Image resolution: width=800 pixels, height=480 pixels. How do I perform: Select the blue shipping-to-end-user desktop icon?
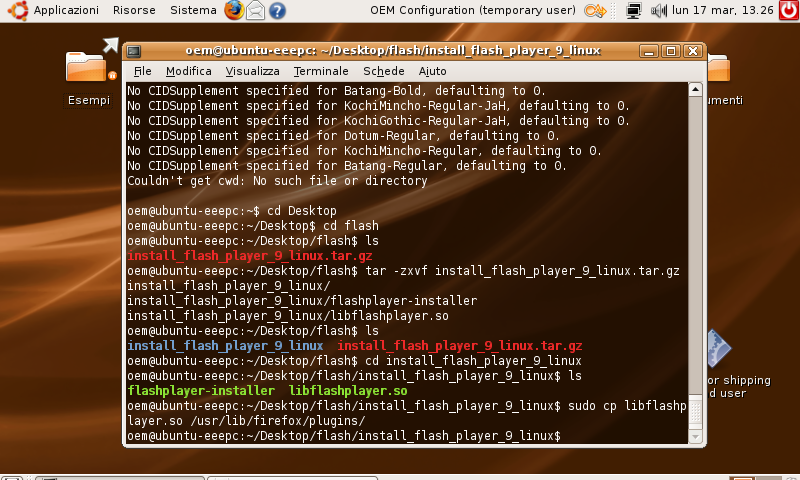[720, 349]
